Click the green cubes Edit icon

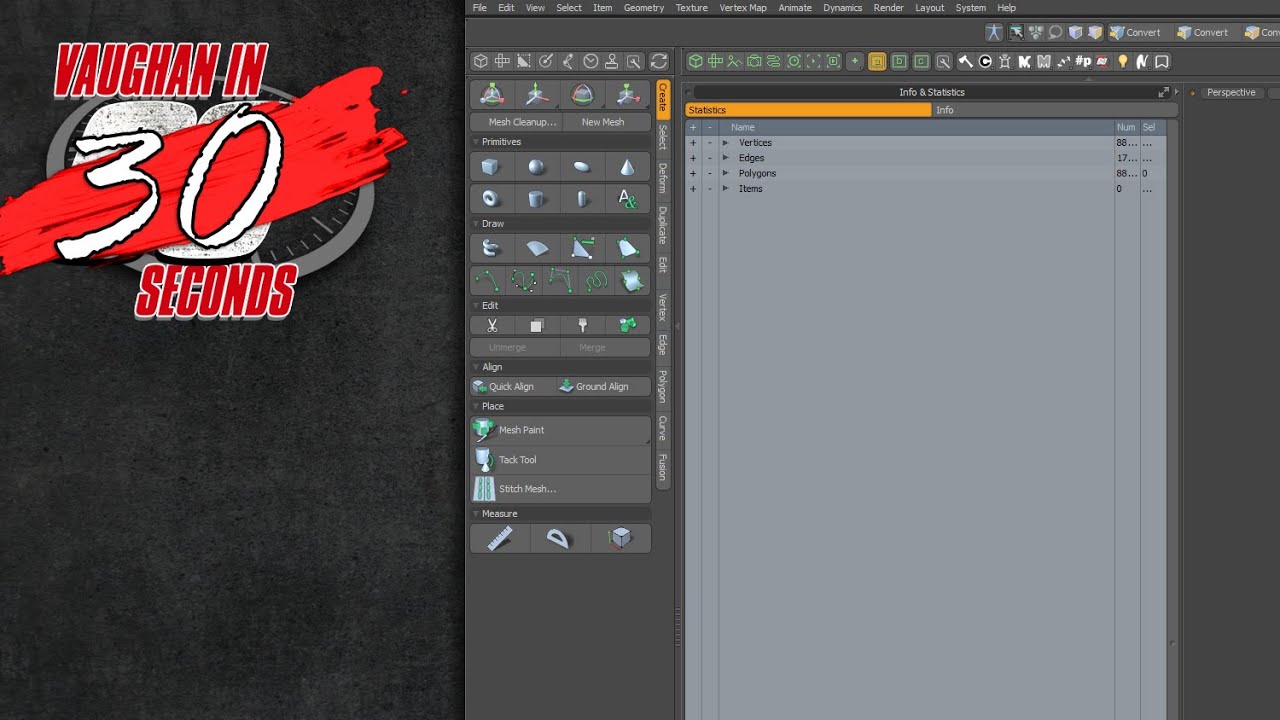(627, 325)
